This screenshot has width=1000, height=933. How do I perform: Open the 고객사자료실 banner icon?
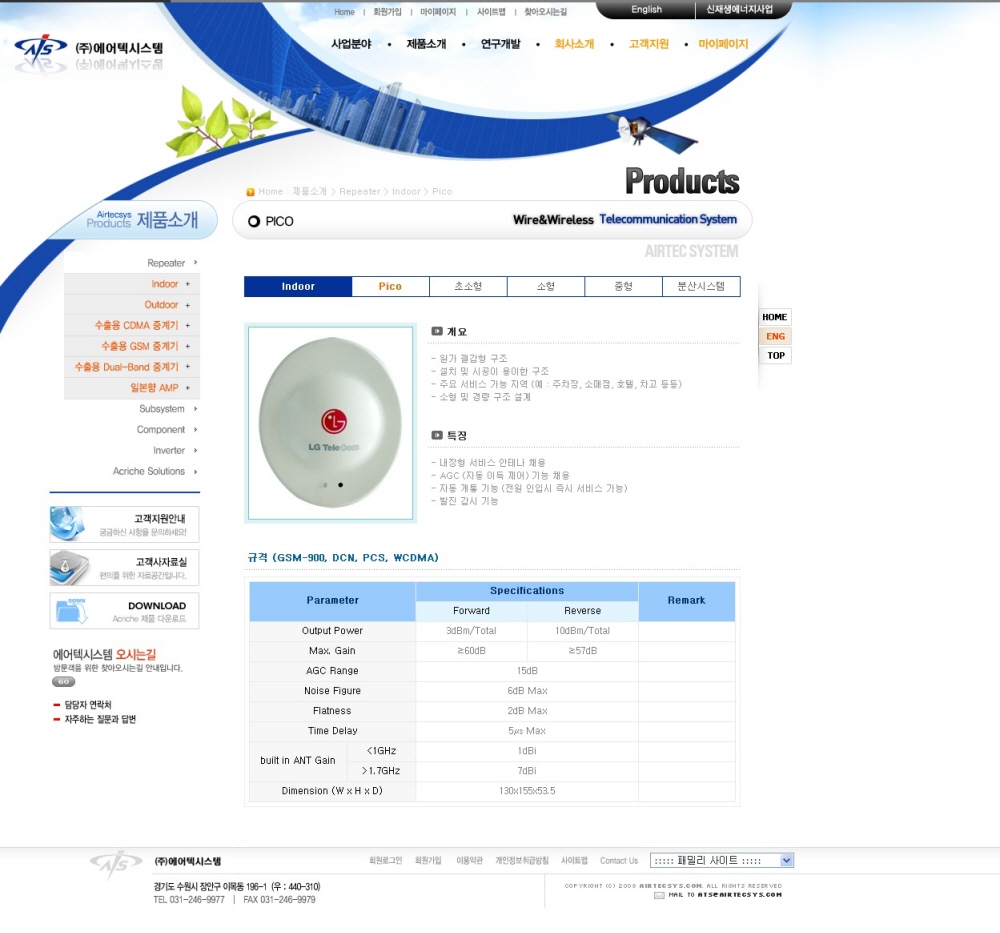click(124, 567)
